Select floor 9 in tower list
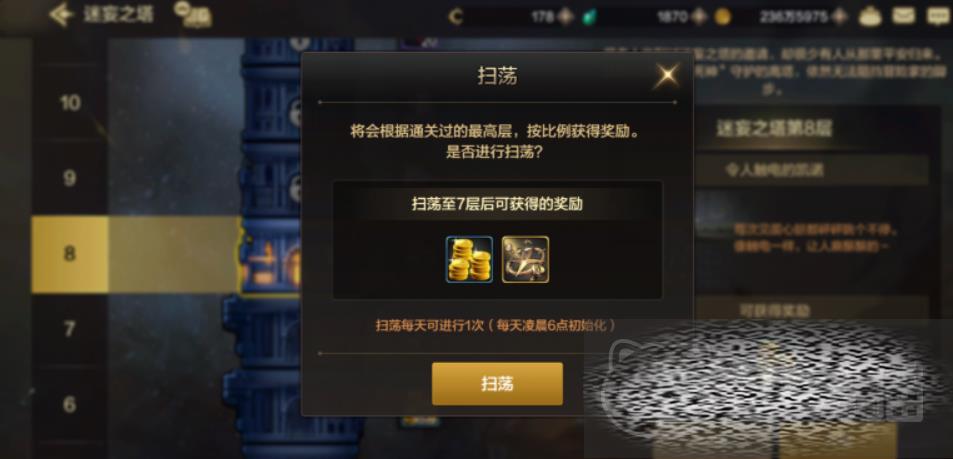Image resolution: width=953 pixels, height=459 pixels. [71, 178]
